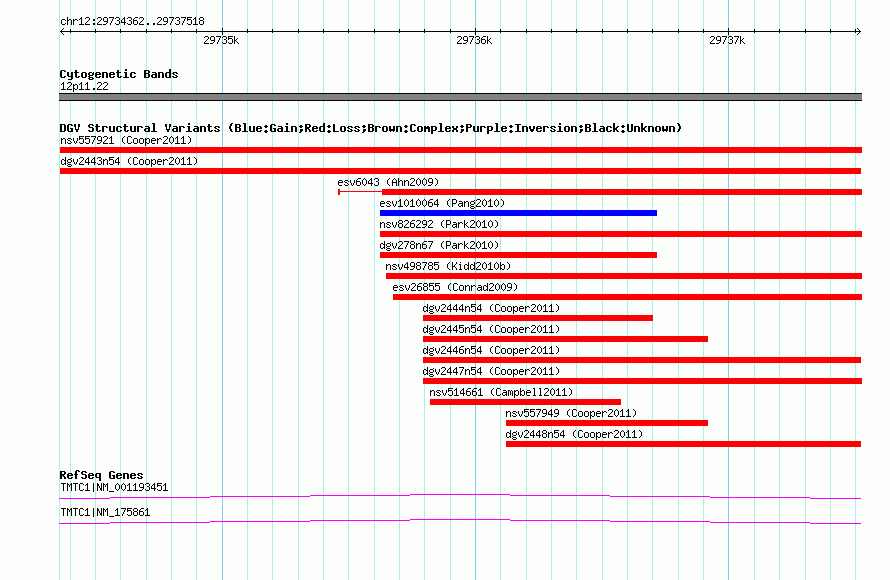Image resolution: width=890 pixels, height=580 pixels.
Task: Click the dgv278n67 (Park2010) label
Action: point(439,245)
